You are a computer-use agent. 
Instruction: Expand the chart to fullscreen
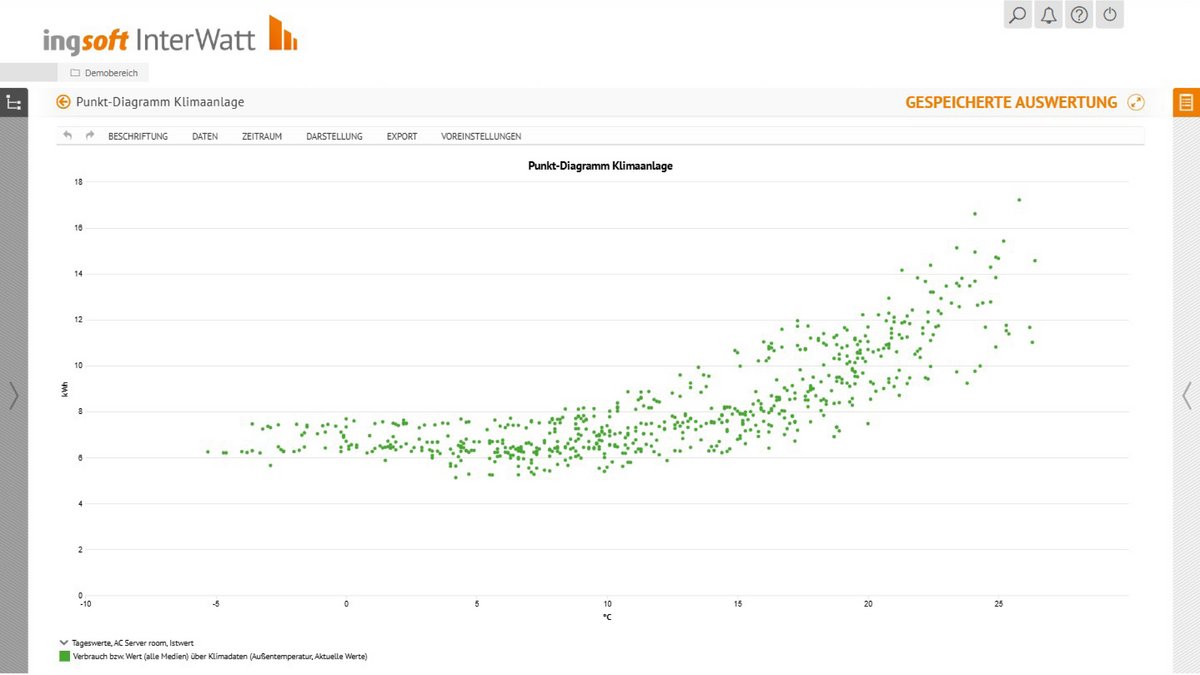coord(1135,102)
